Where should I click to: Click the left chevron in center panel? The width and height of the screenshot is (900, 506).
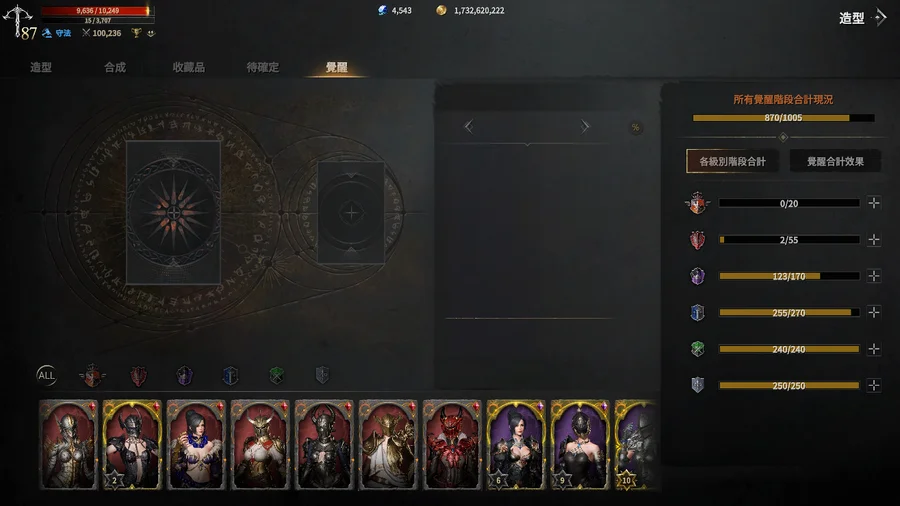click(469, 126)
